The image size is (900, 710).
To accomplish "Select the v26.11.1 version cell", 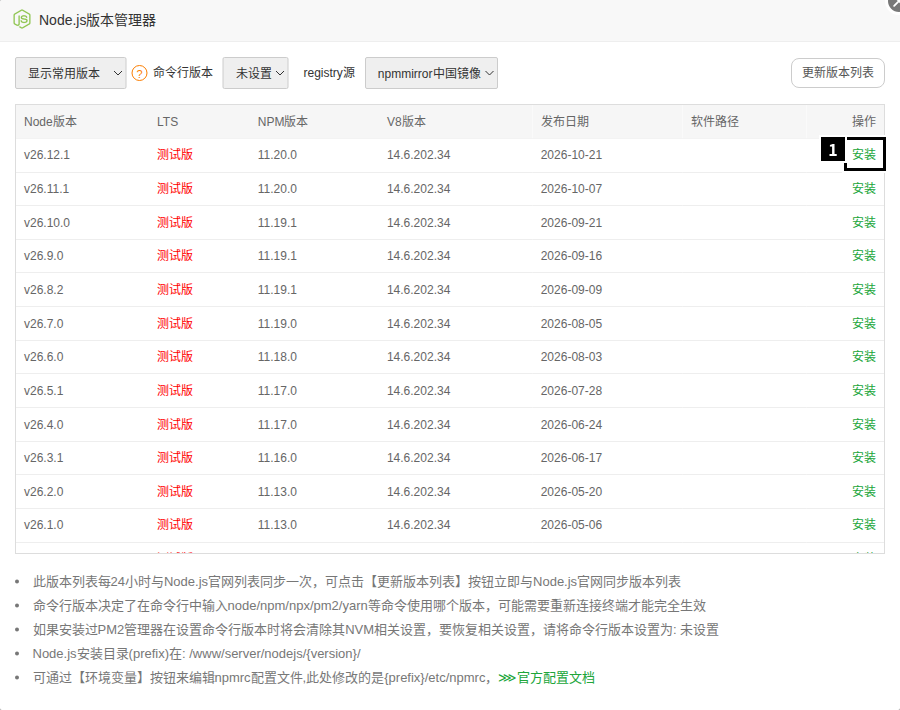I will pyautogui.click(x=46, y=189).
